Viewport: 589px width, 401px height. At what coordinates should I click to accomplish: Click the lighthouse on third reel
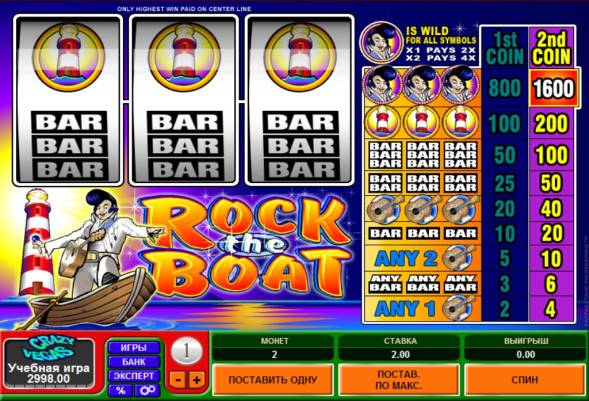click(x=300, y=57)
